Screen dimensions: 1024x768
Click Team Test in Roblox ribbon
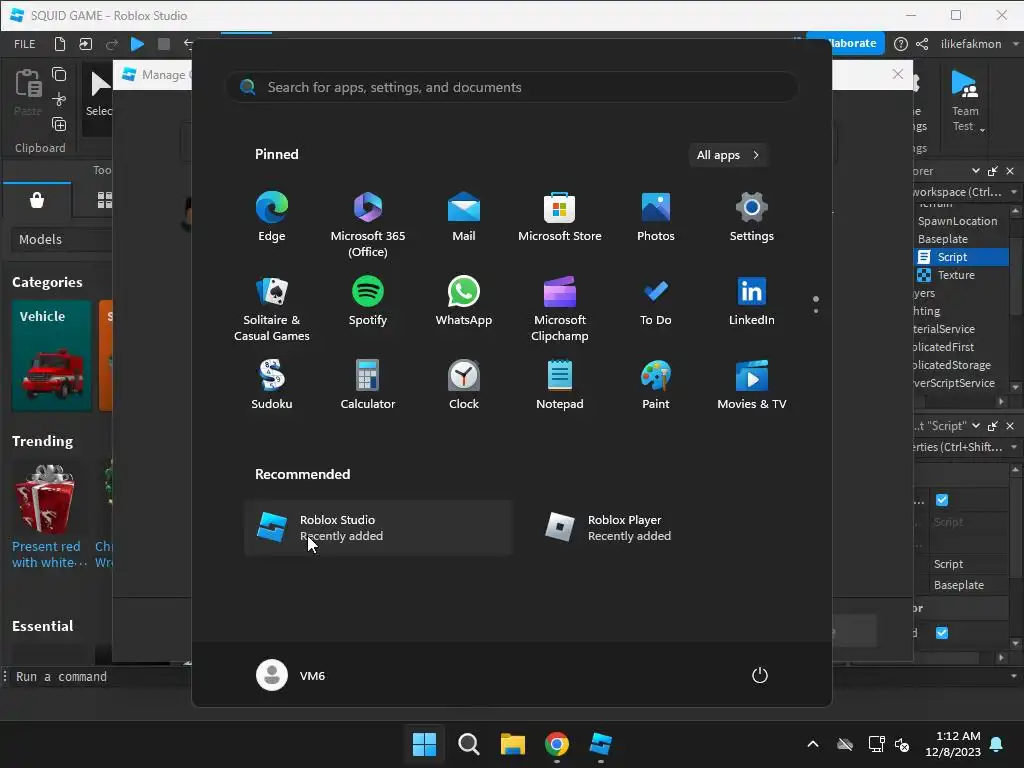[x=965, y=101]
